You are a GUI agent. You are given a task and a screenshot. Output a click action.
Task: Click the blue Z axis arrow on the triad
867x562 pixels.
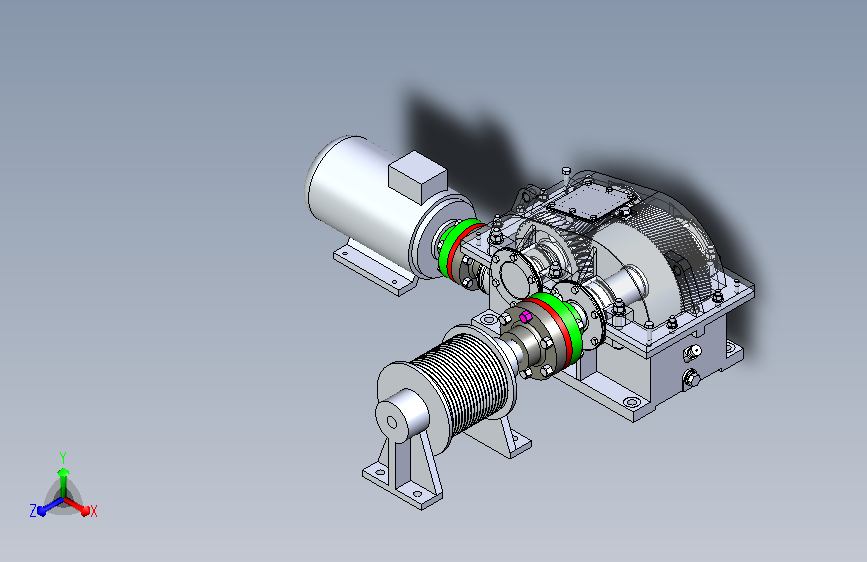(x=49, y=506)
